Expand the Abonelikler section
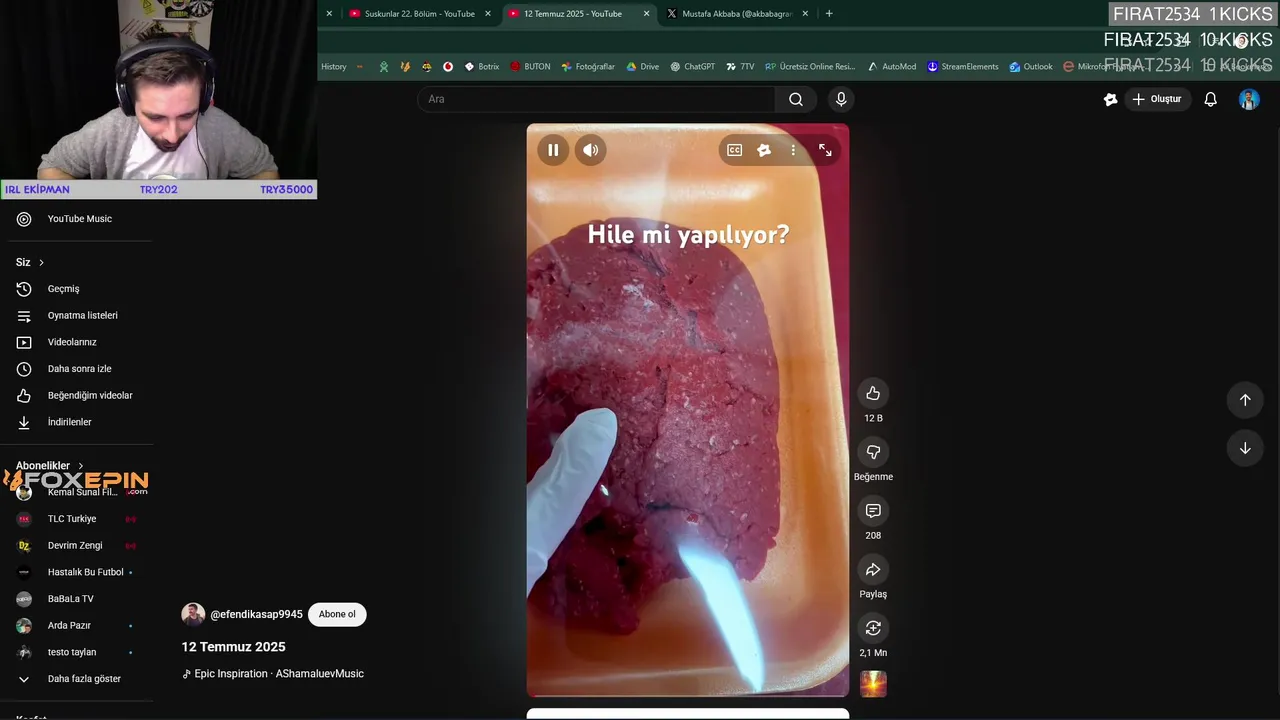Screen dimensions: 1280x720 tap(50, 465)
